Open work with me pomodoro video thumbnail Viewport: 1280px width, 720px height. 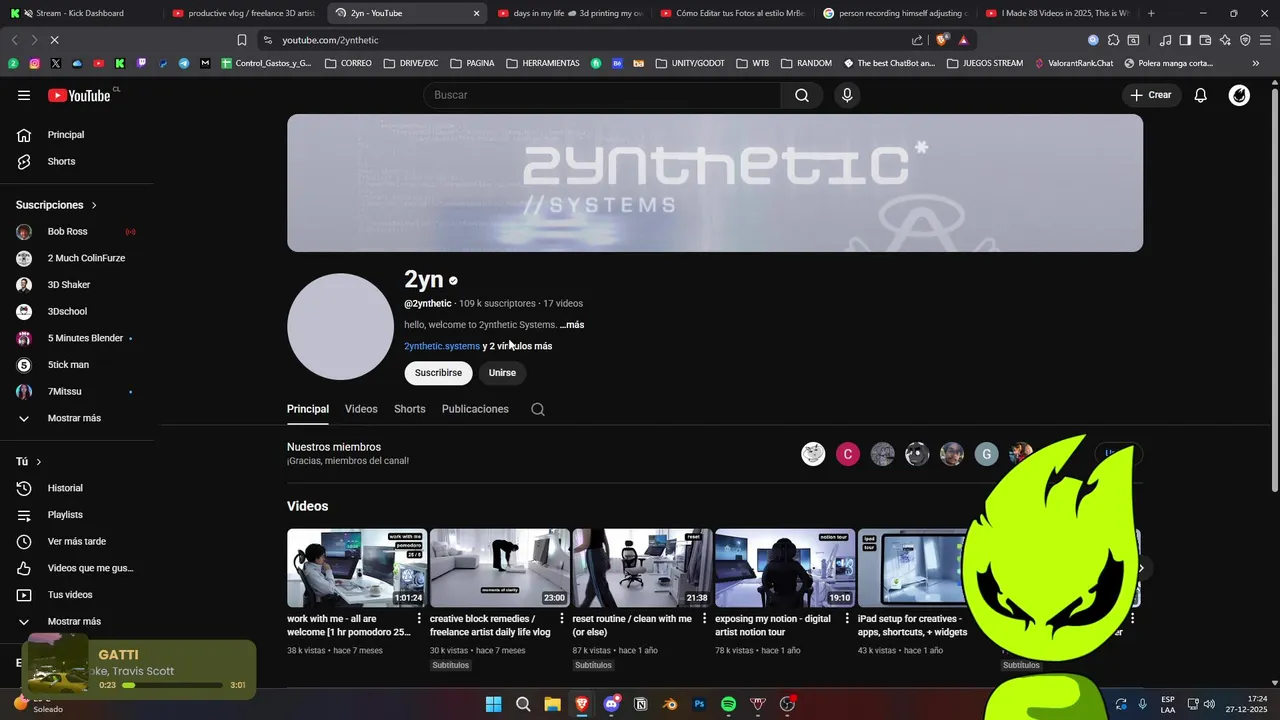[357, 568]
